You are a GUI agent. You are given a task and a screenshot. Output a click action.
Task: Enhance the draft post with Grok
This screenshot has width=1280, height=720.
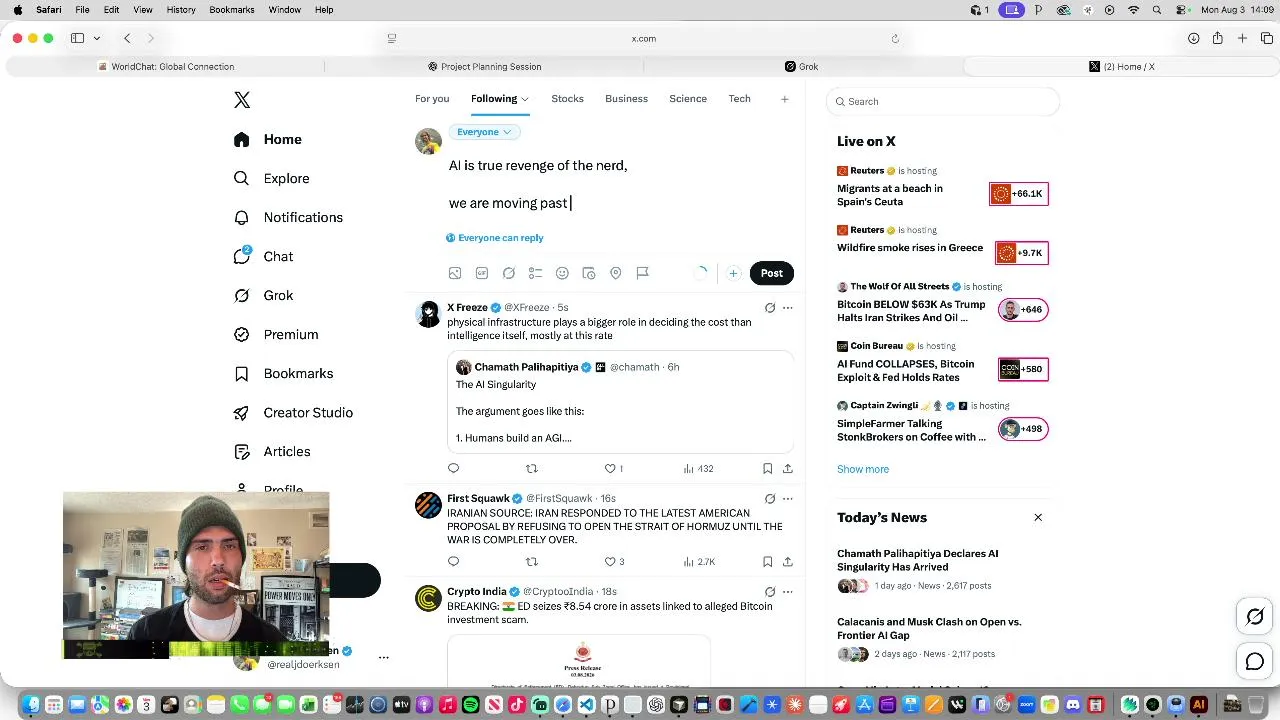click(x=509, y=273)
